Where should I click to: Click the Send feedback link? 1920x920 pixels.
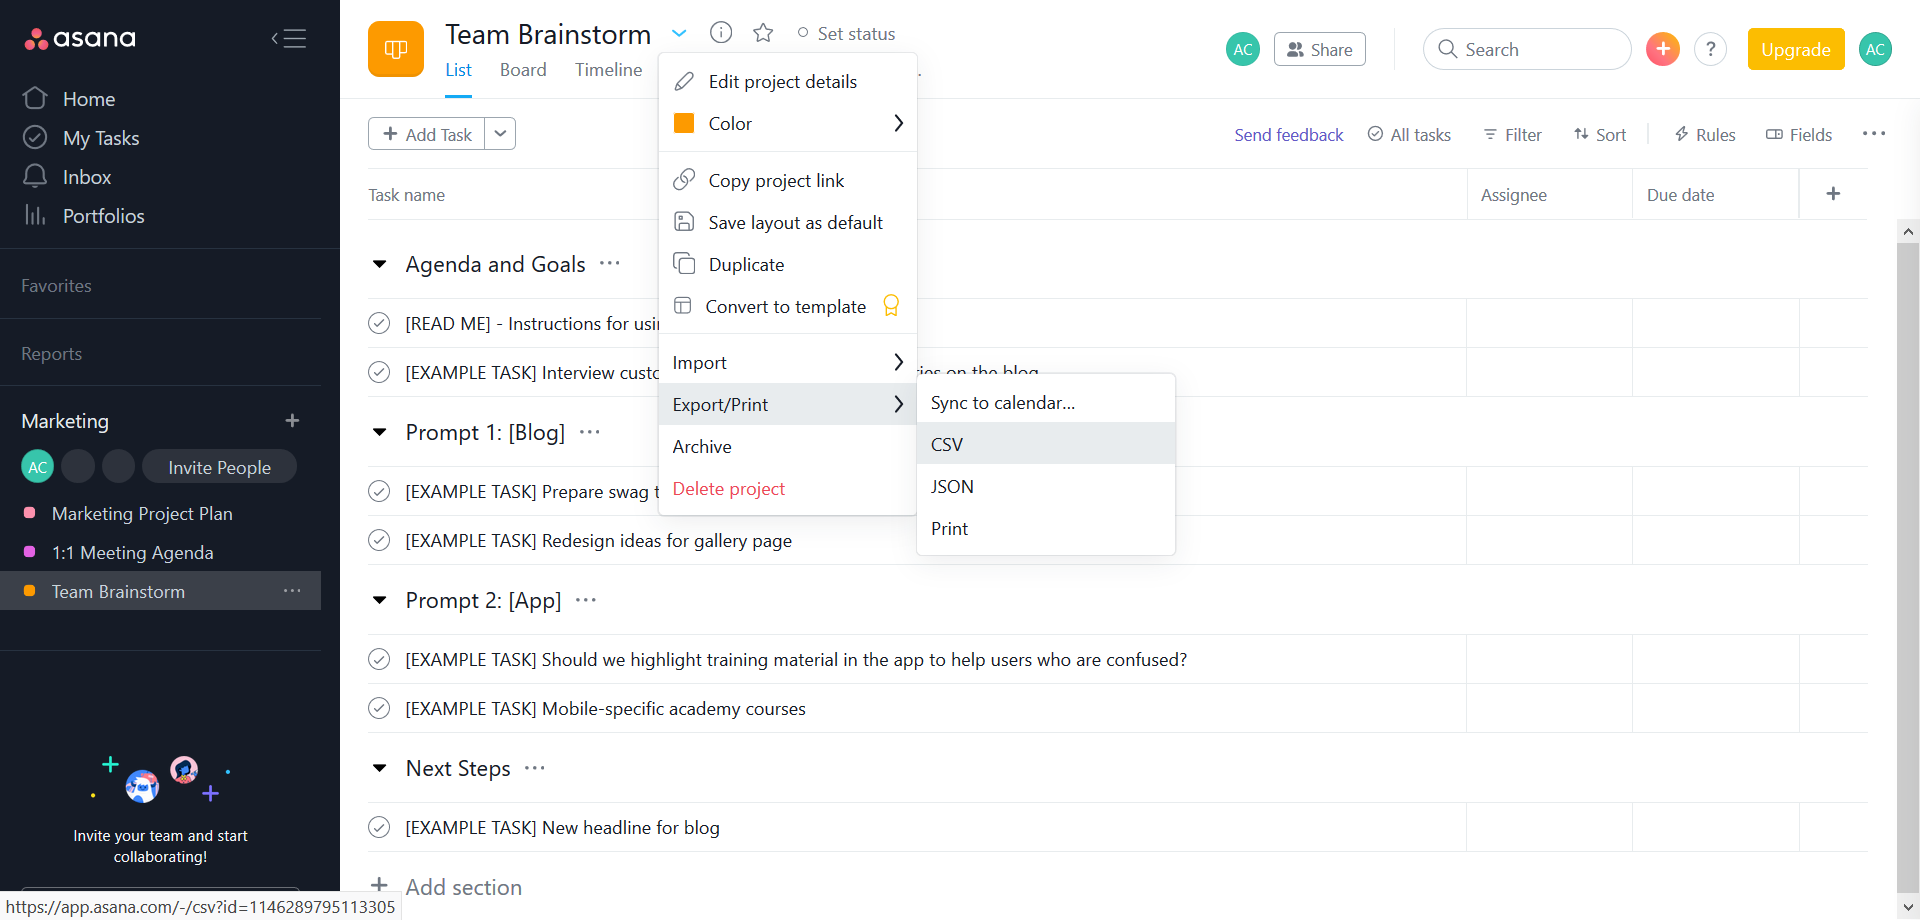coord(1288,135)
